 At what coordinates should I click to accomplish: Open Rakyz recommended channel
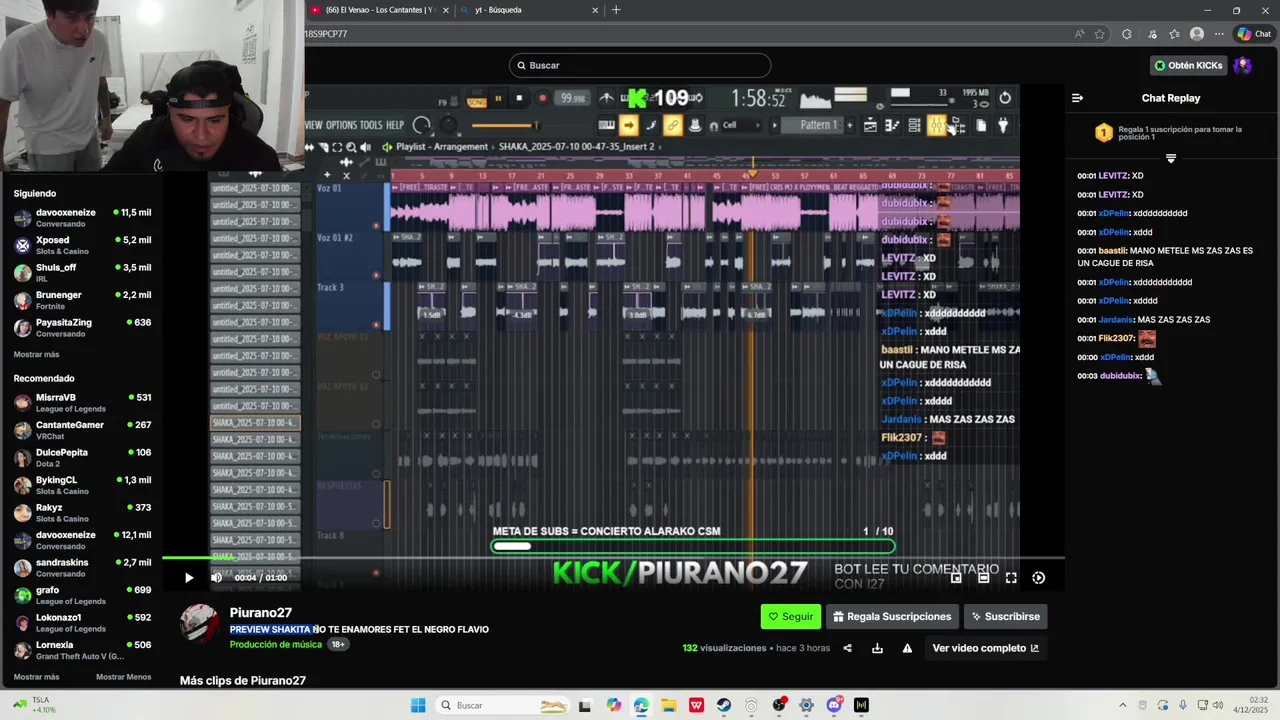click(x=82, y=513)
